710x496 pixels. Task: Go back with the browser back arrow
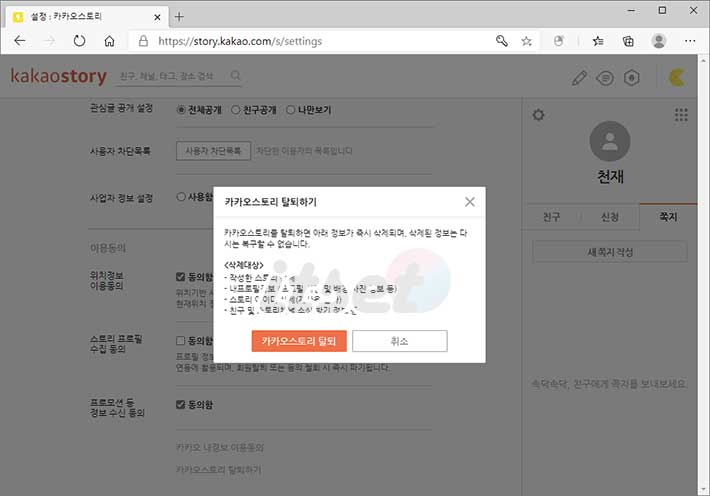pyautogui.click(x=19, y=41)
